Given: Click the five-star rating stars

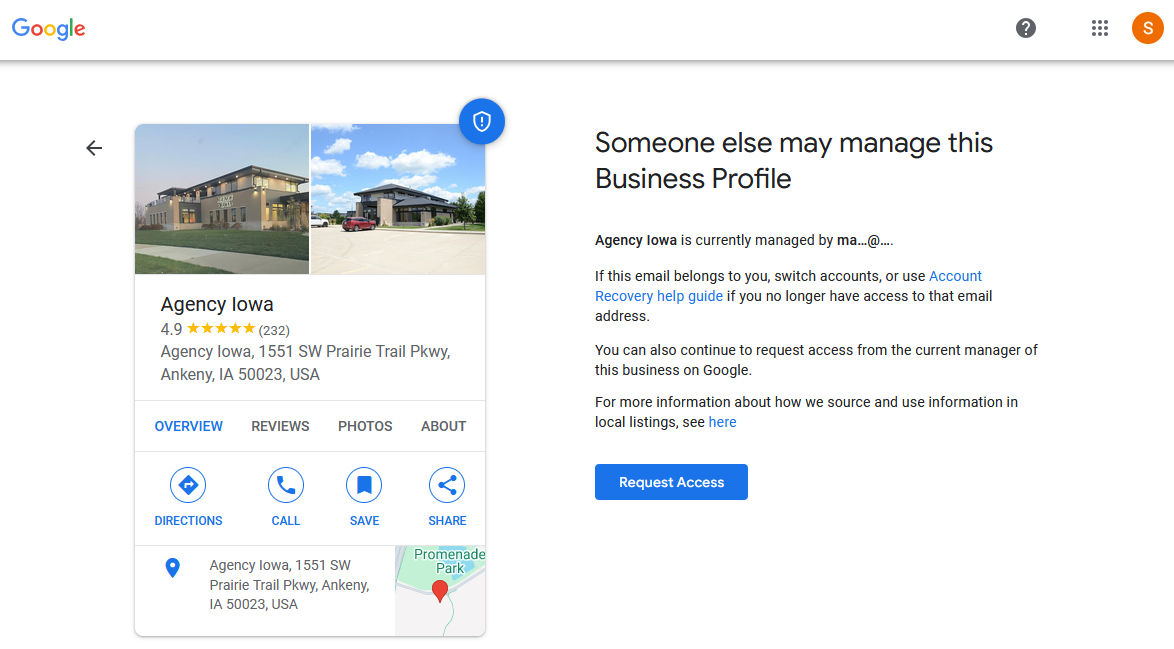Looking at the screenshot, I should tap(221, 329).
